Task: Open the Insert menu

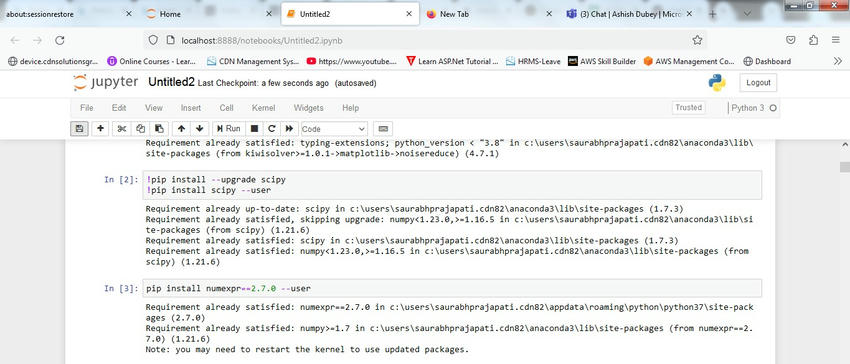Action: (x=191, y=108)
